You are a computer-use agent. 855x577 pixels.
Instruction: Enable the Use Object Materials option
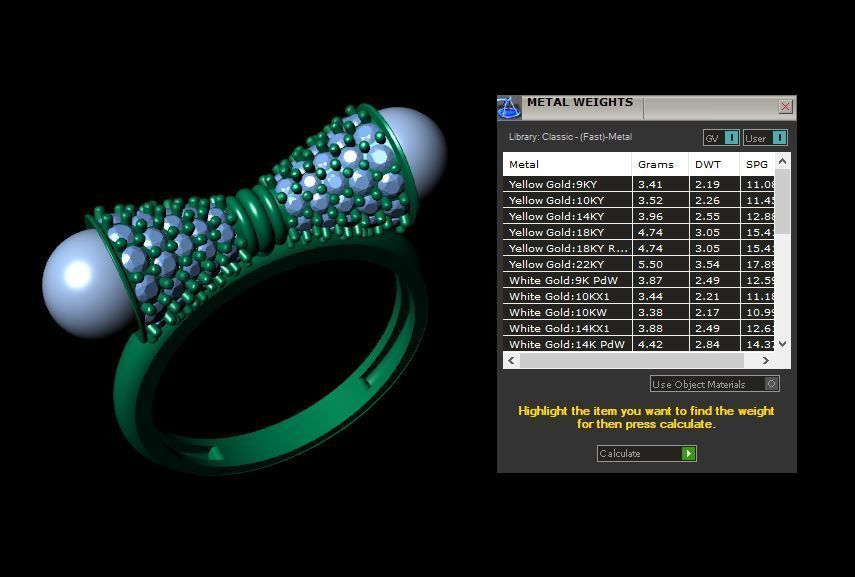[714, 384]
